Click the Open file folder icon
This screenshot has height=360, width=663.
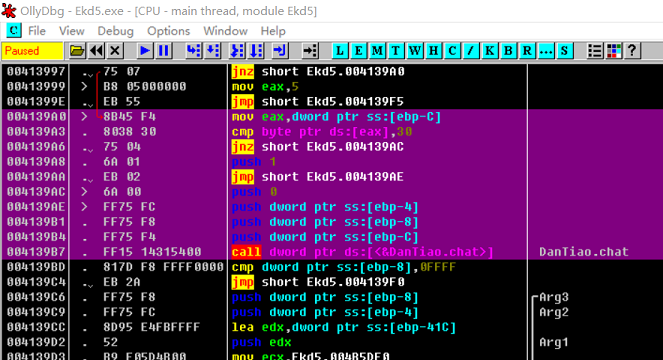77,51
